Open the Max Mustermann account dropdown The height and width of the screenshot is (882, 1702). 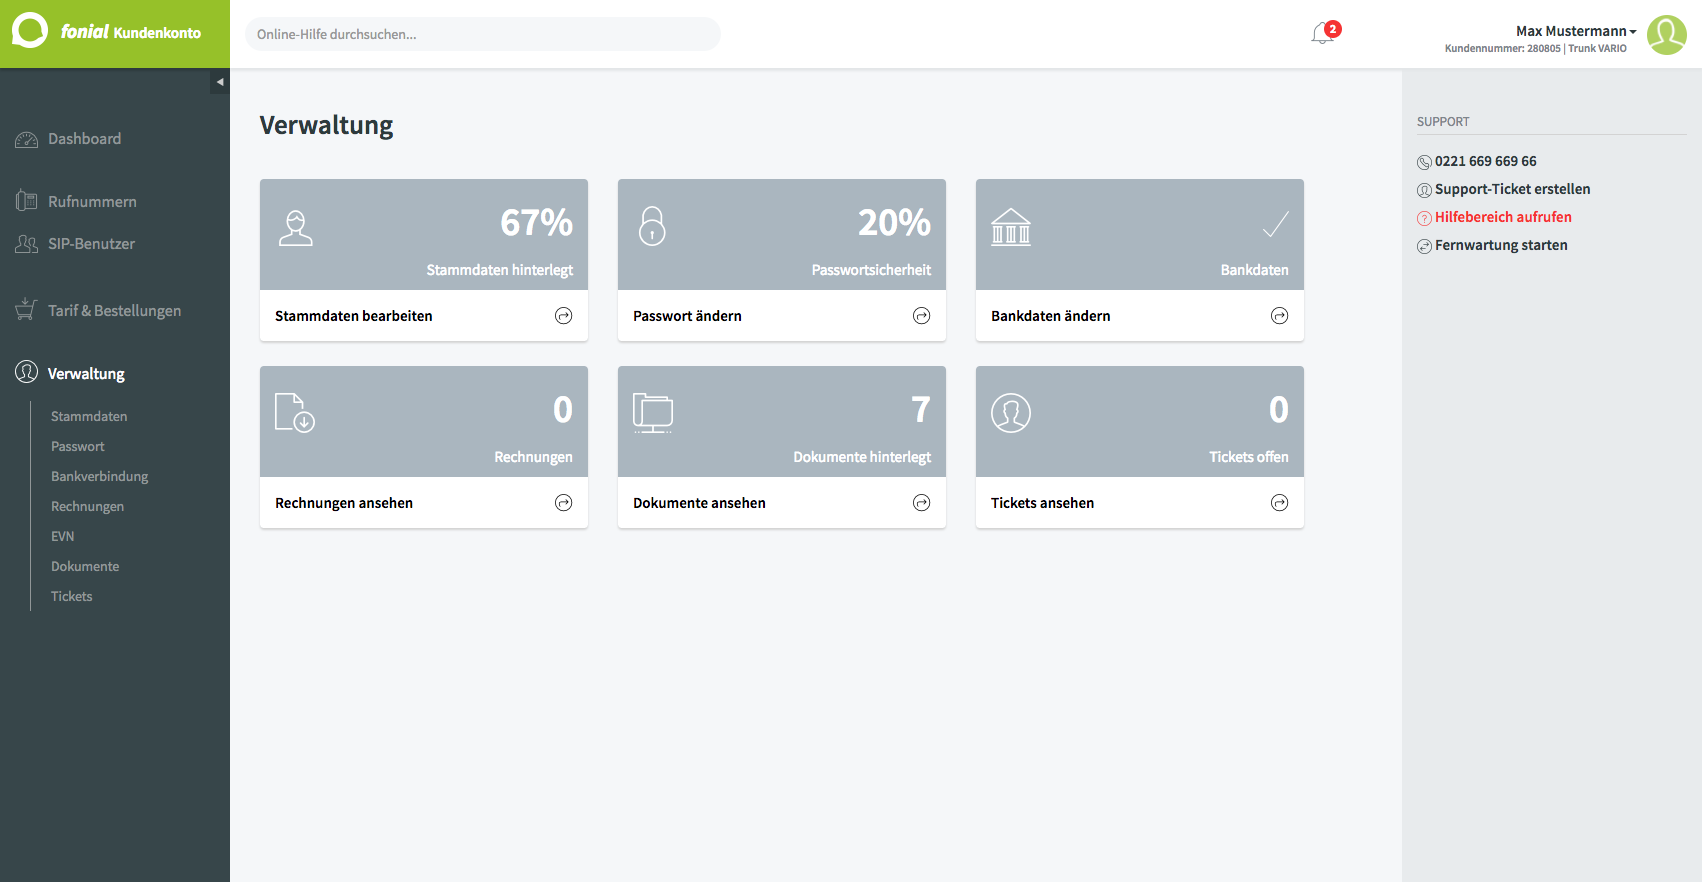[1576, 31]
